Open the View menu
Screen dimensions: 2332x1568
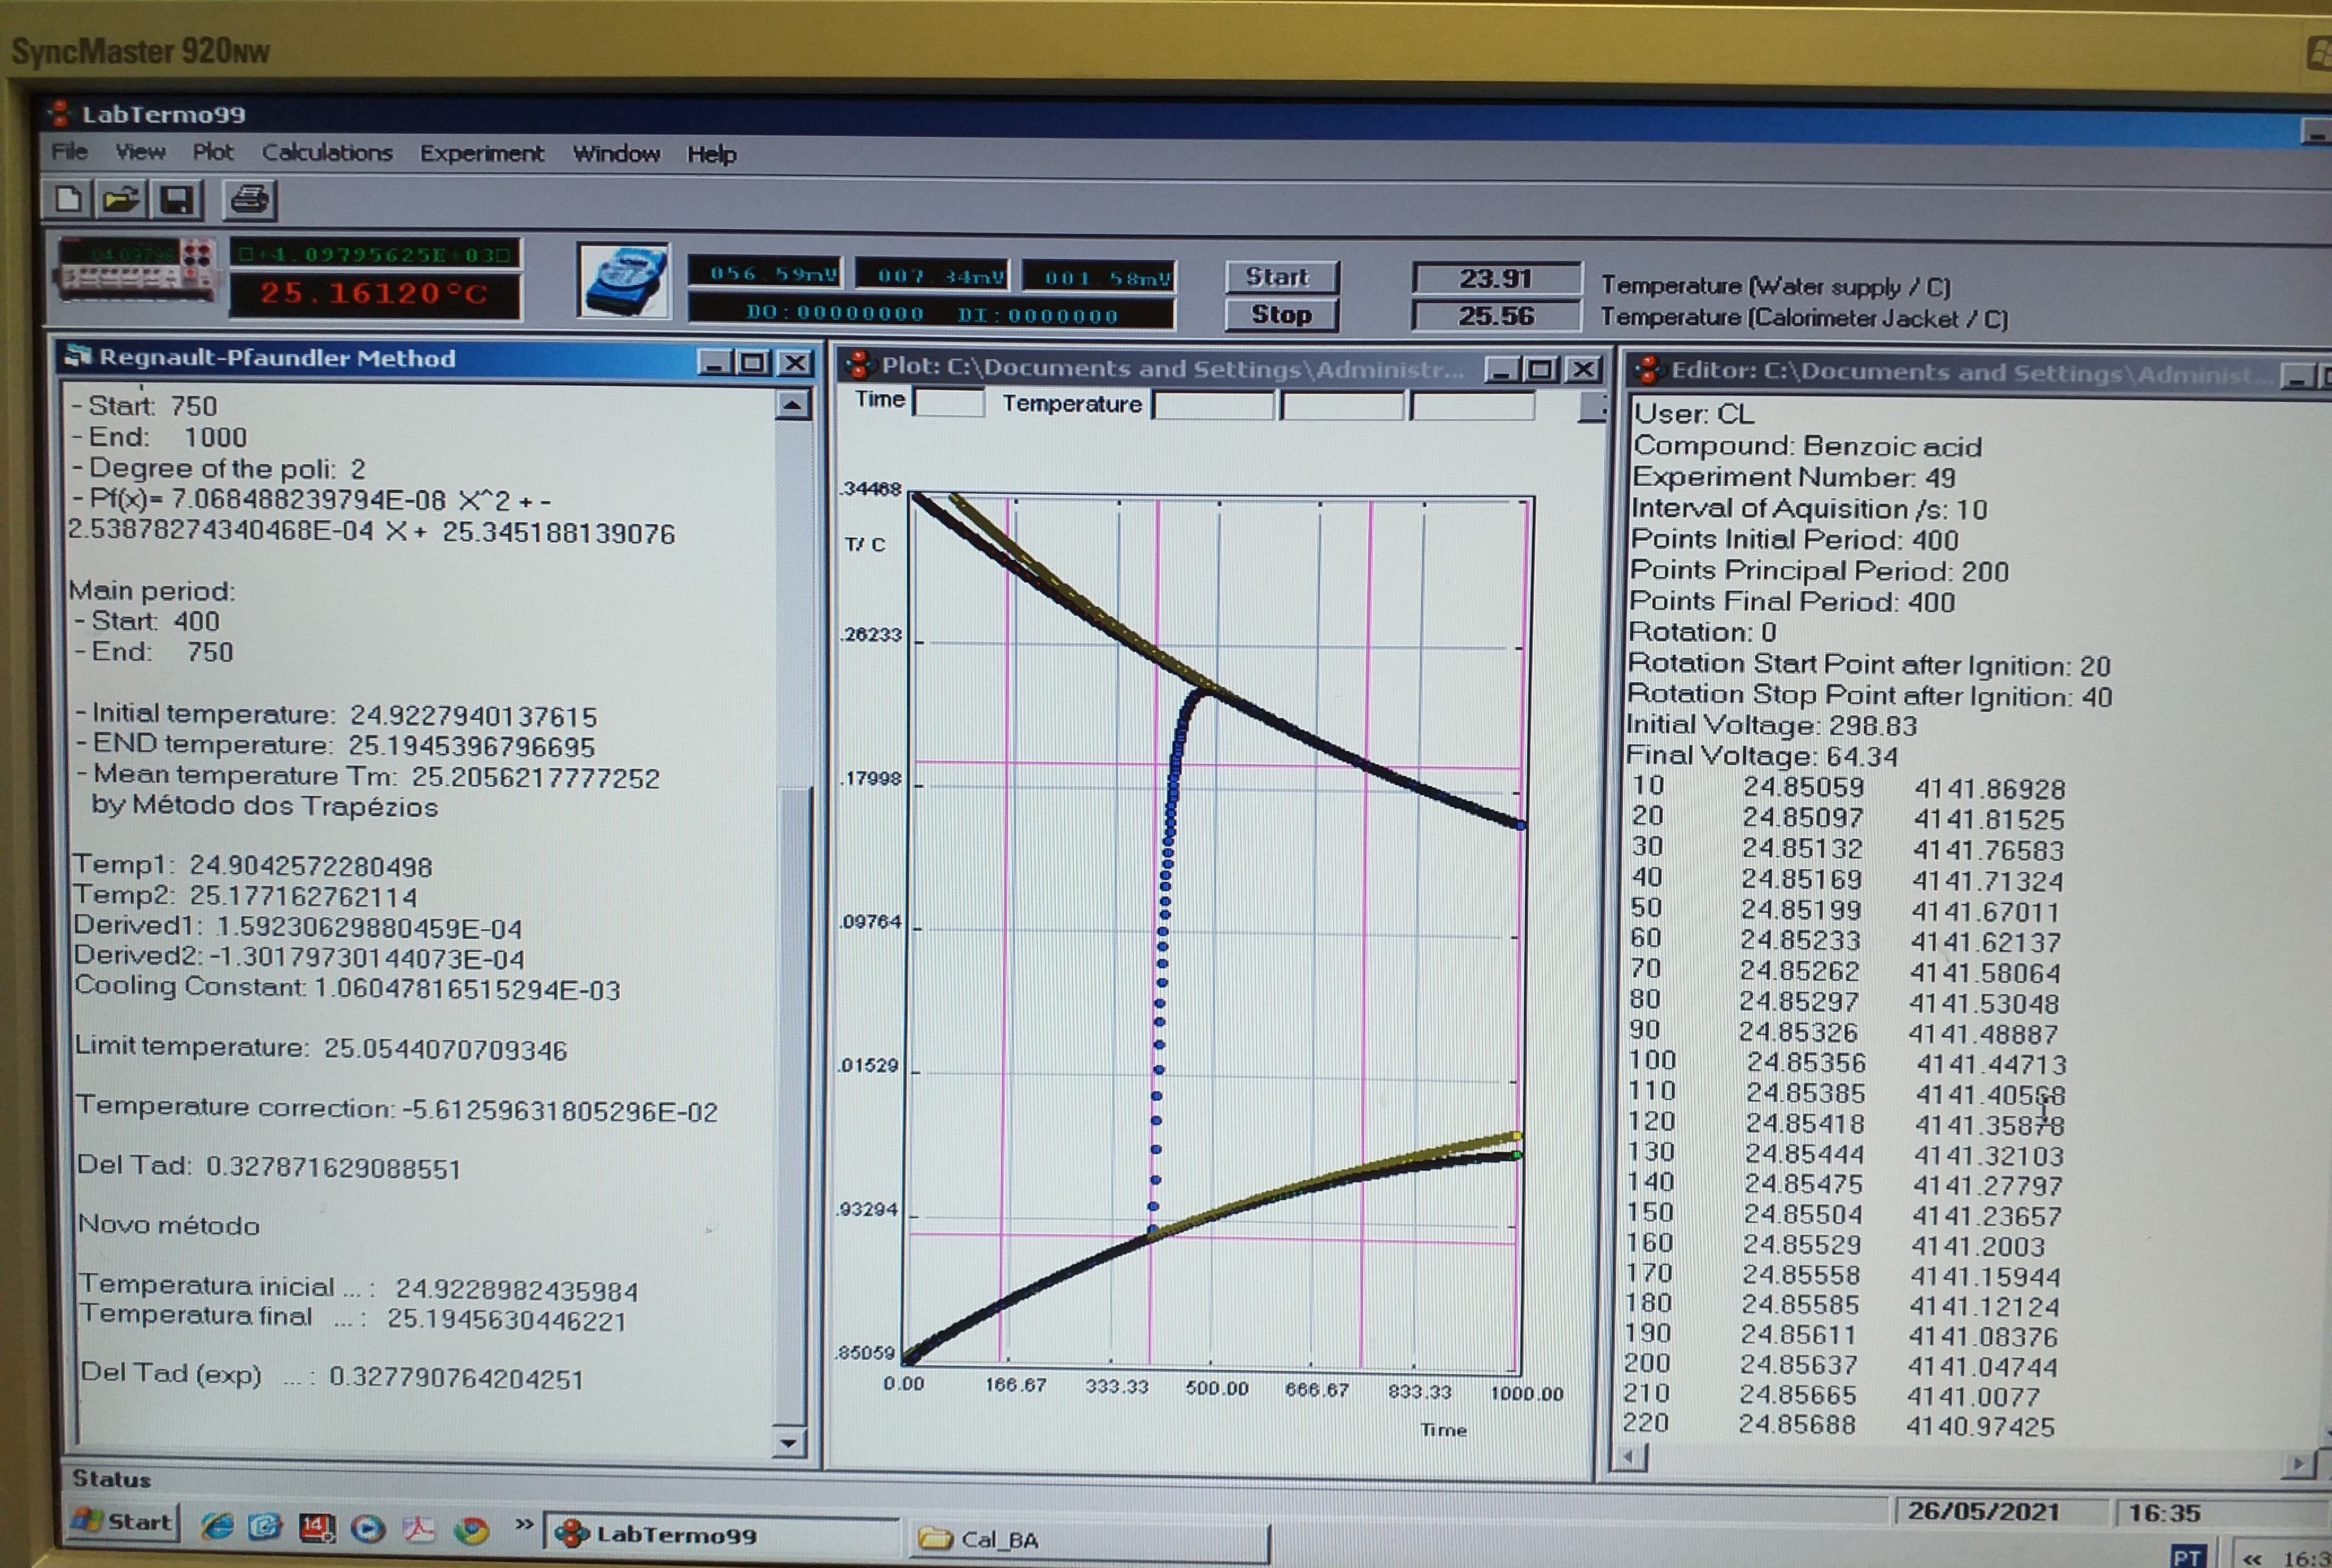tap(140, 151)
